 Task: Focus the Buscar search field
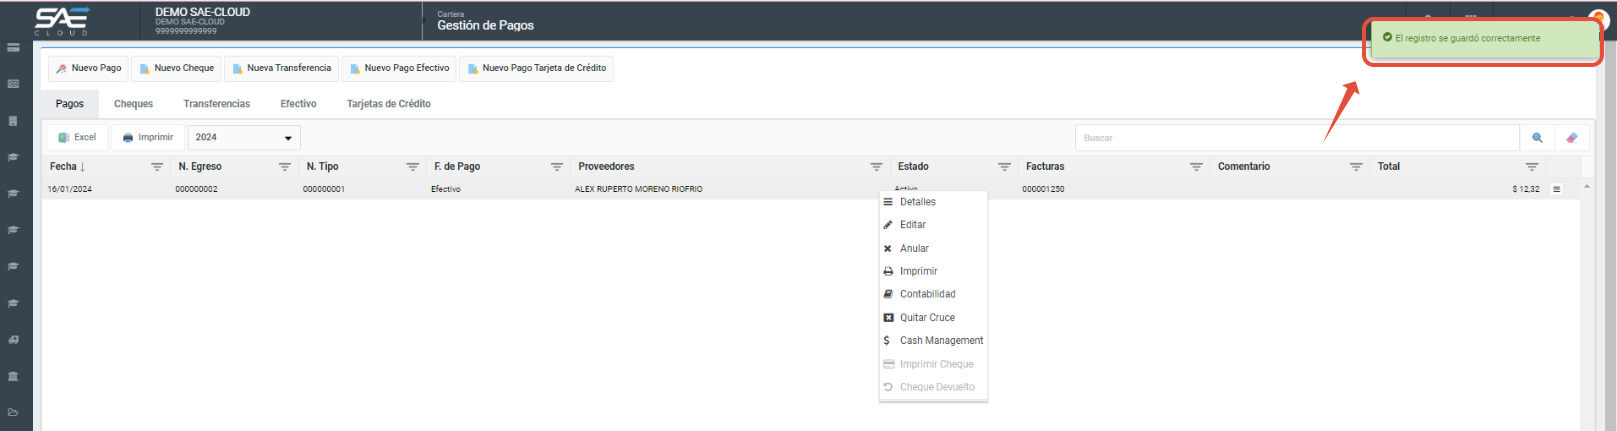point(1297,138)
